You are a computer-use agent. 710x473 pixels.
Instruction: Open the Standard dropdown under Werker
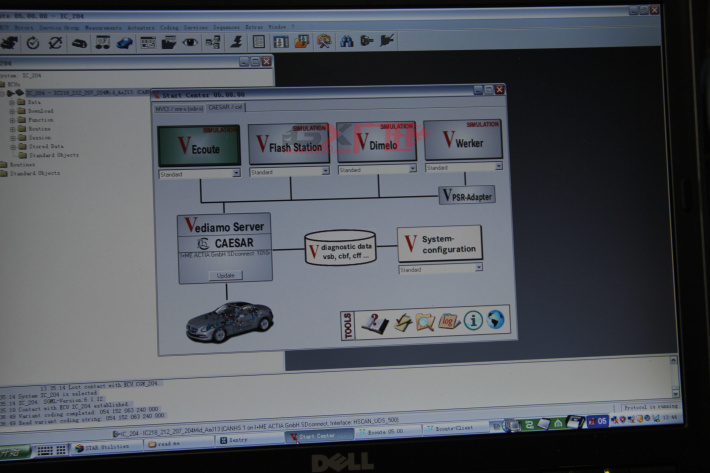pyautogui.click(x=498, y=167)
